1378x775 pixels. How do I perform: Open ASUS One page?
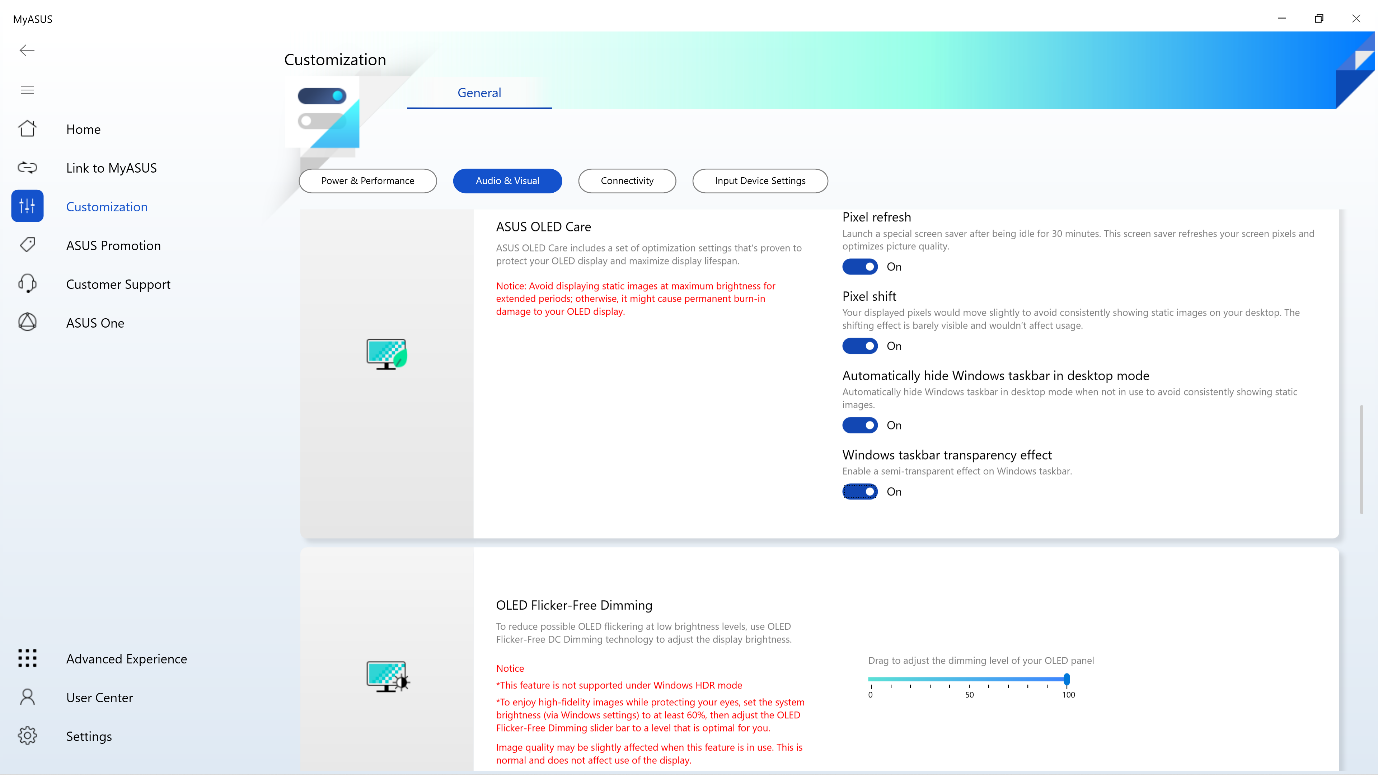[x=95, y=323]
